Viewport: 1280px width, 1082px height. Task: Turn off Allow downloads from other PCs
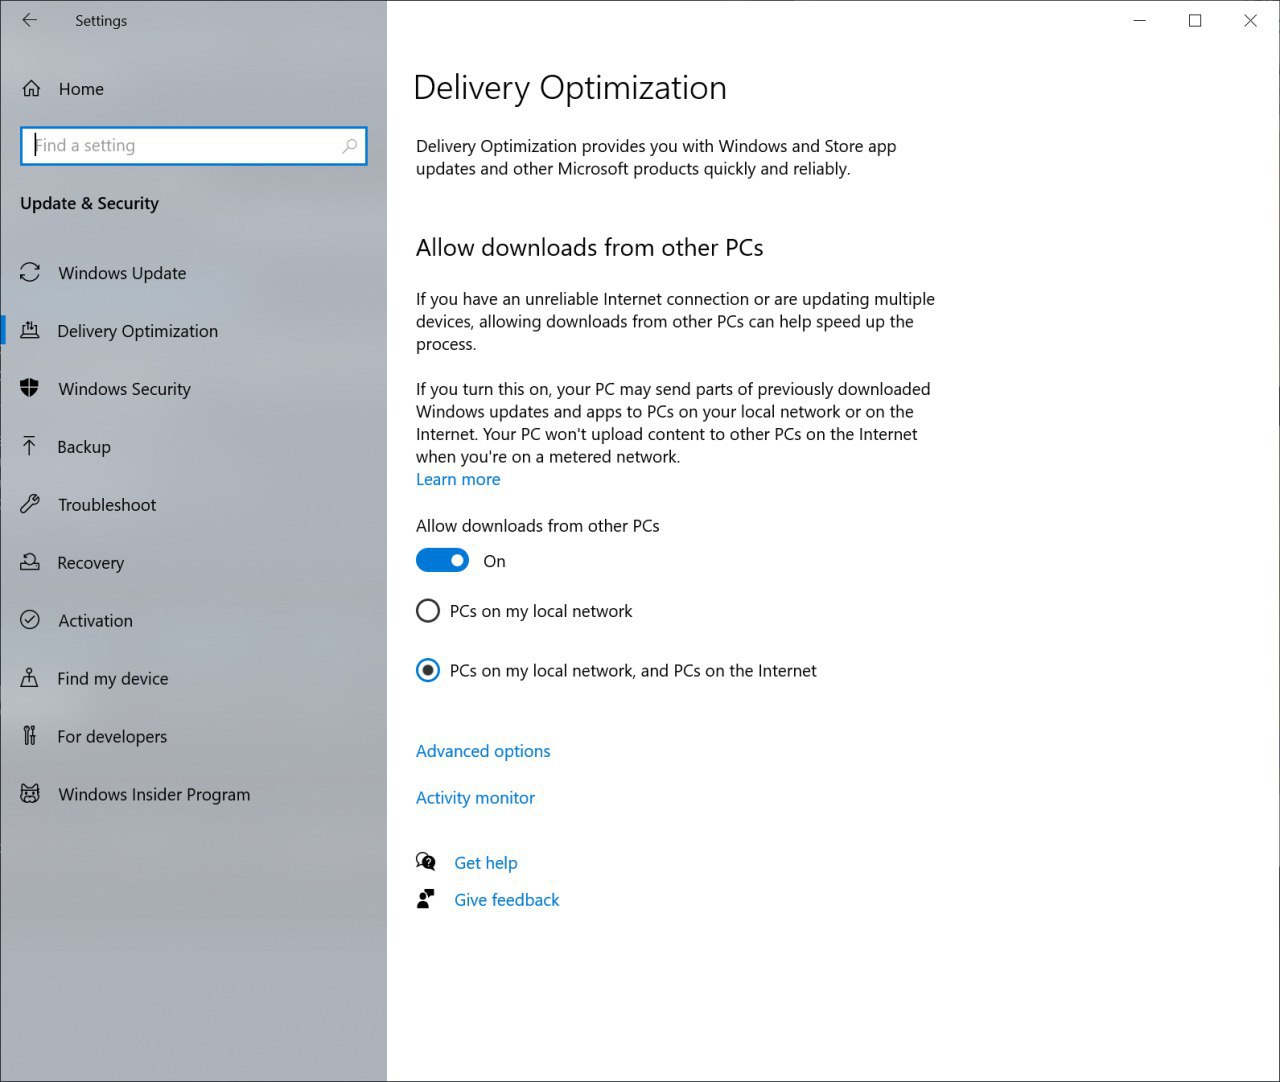(442, 560)
